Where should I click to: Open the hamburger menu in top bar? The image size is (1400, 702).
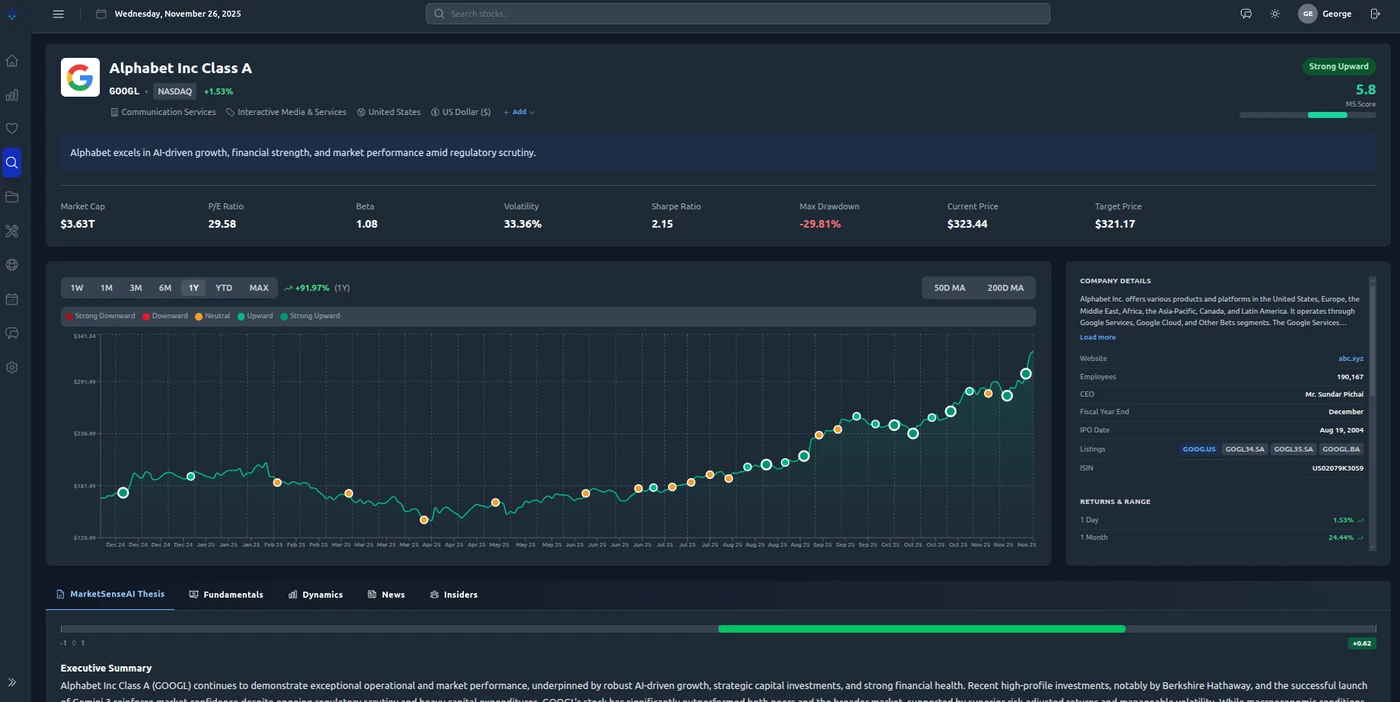[58, 14]
